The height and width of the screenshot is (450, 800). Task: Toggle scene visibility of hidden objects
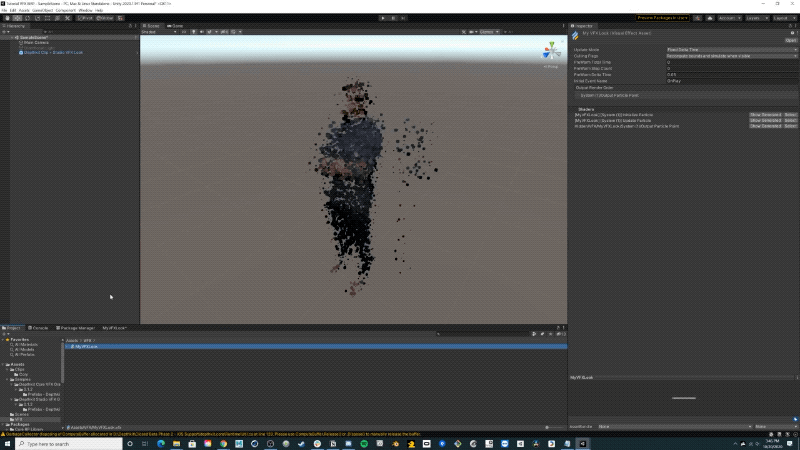224,32
